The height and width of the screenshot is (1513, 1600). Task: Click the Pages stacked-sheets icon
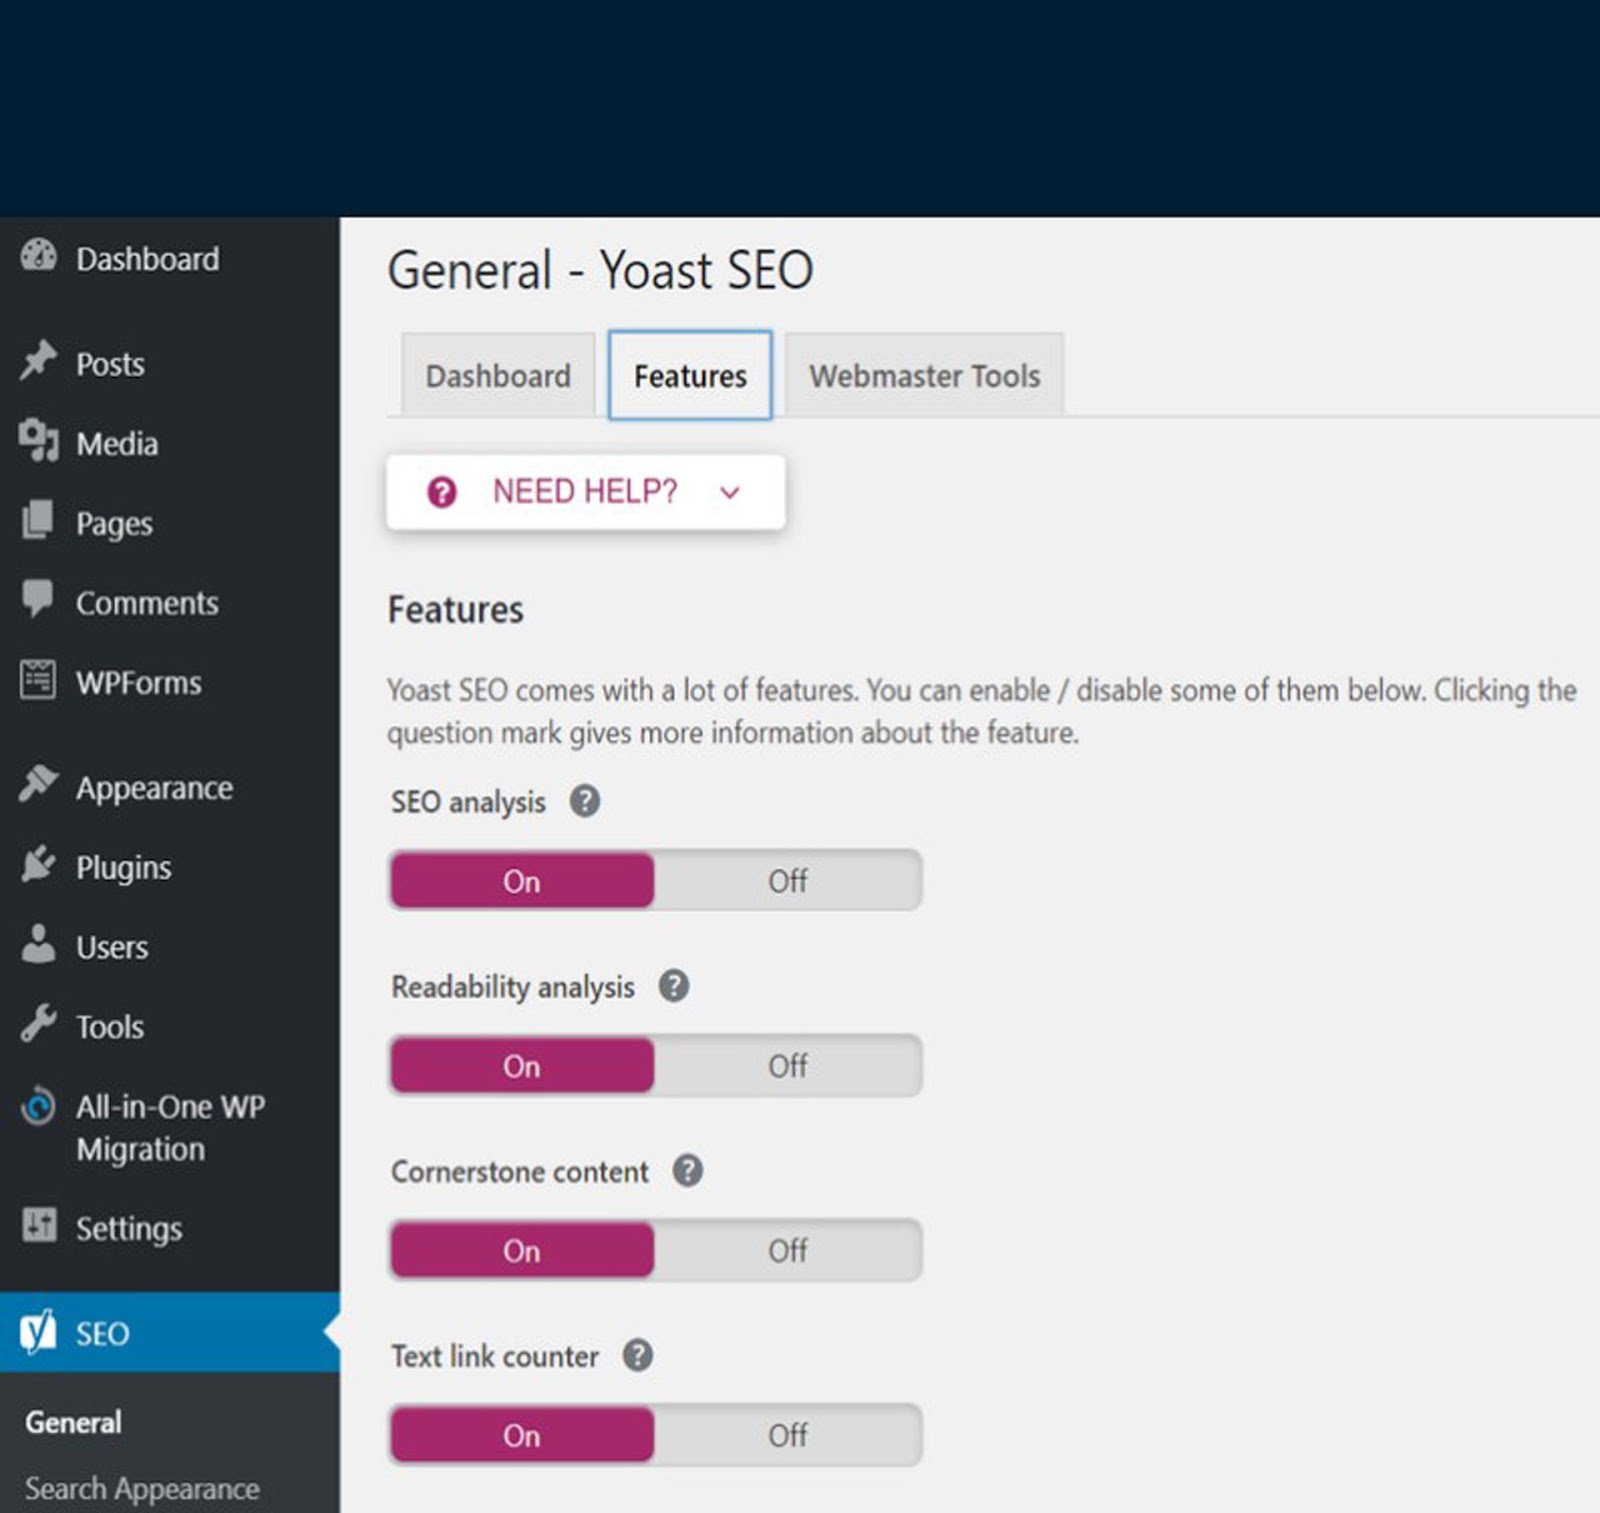tap(38, 520)
